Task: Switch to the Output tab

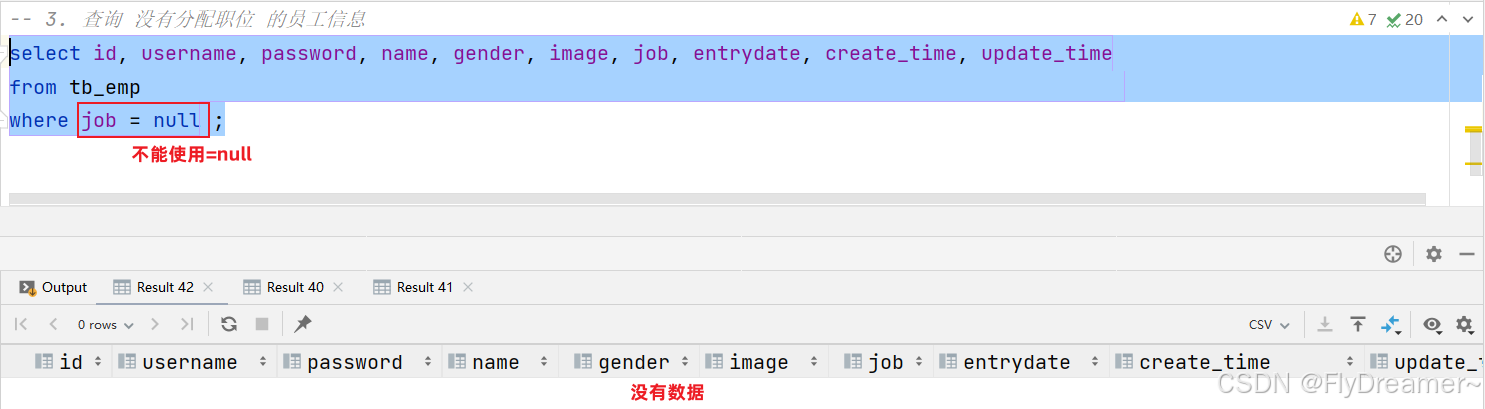Action: pyautogui.click(x=54, y=287)
